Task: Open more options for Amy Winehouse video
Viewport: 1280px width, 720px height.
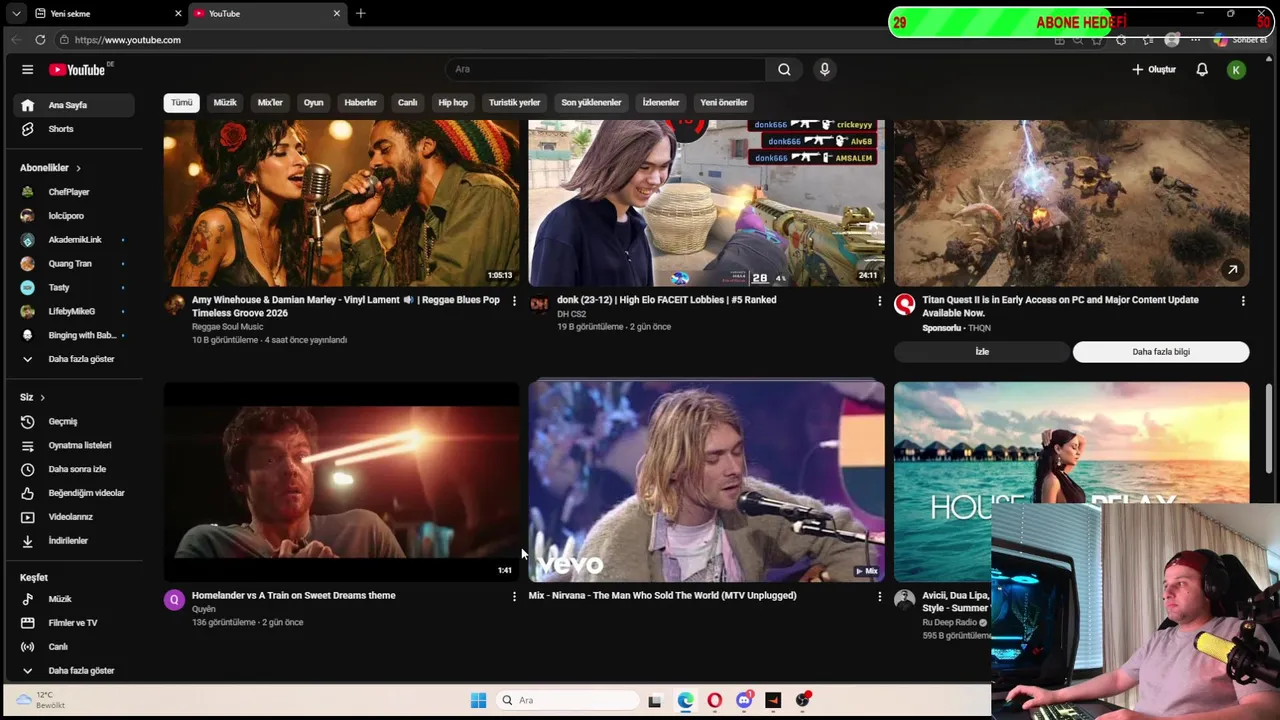Action: [514, 300]
